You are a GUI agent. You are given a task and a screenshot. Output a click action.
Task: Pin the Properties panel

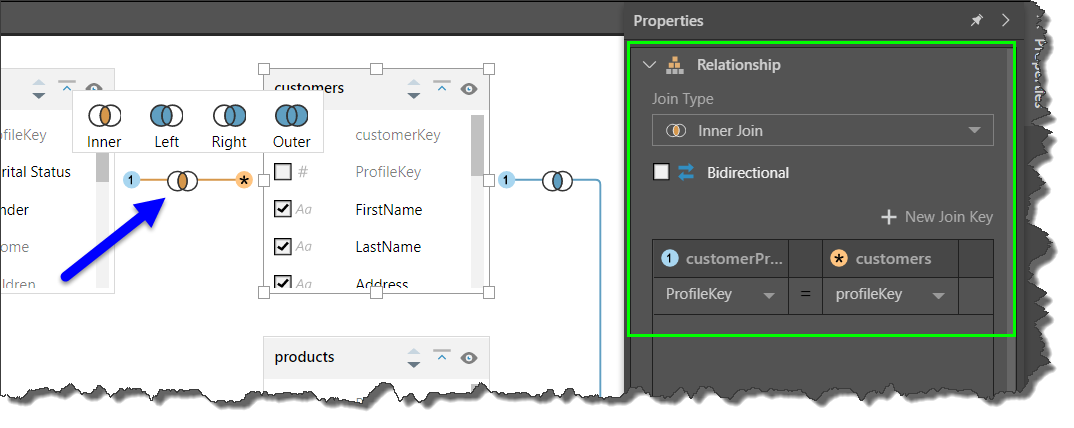point(976,20)
